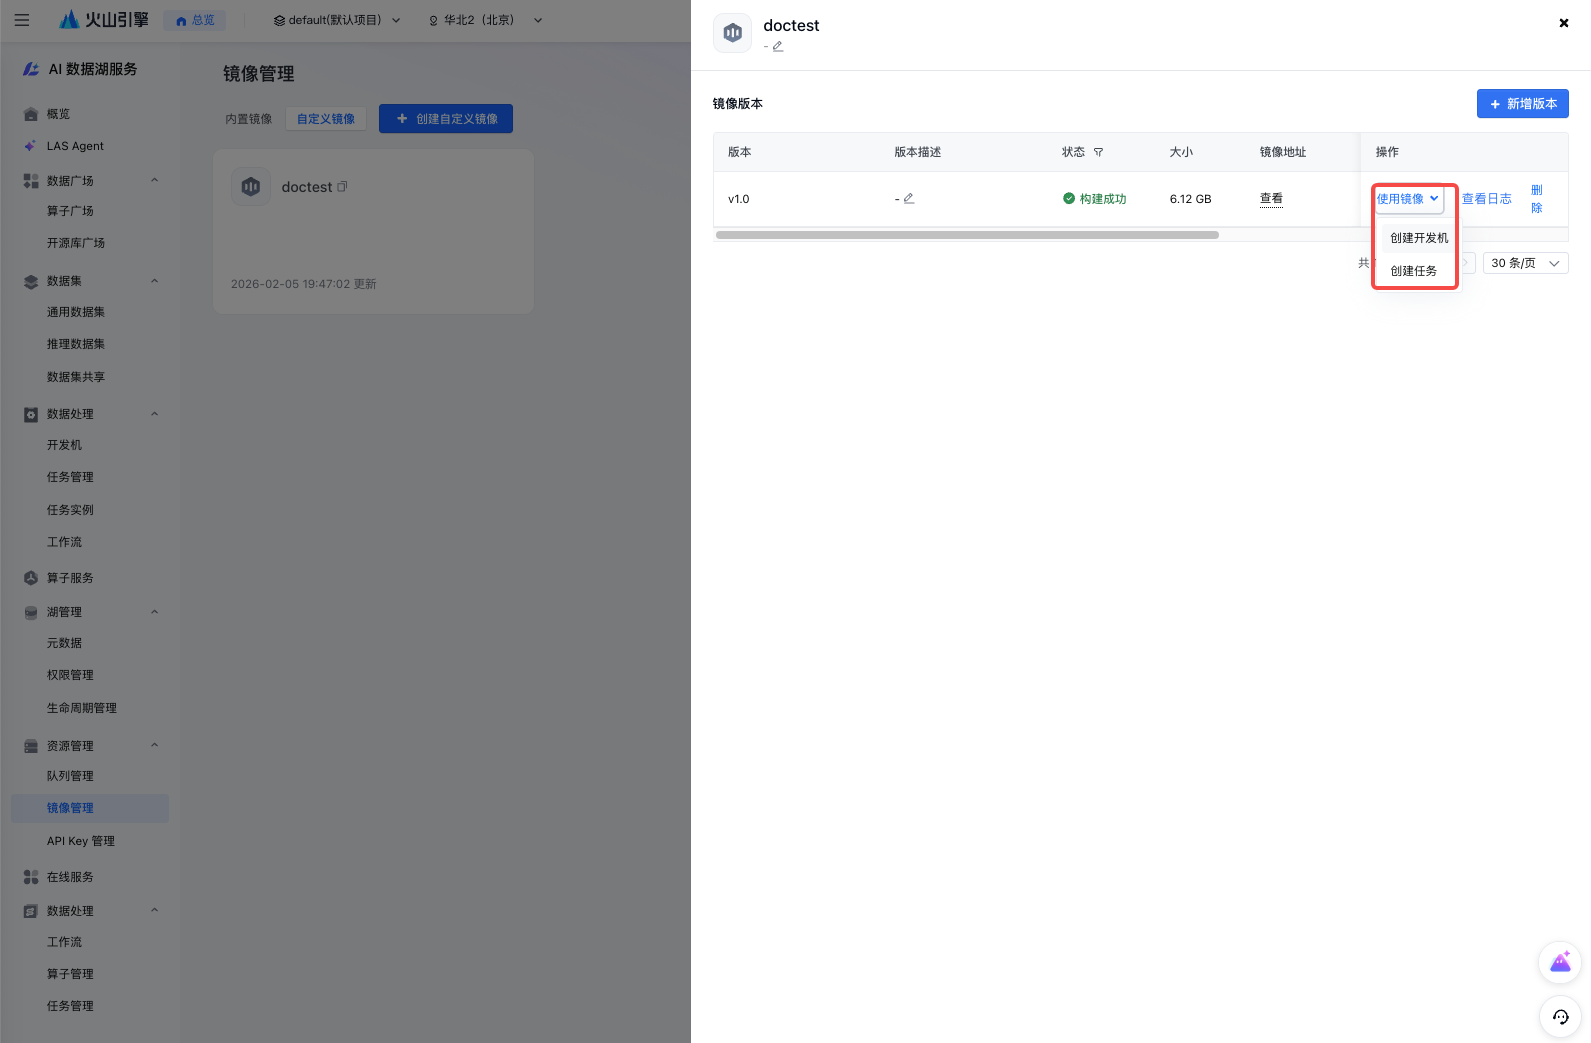The image size is (1591, 1043).
Task: Select 镜像管理 in the sidebar
Action: click(90, 808)
